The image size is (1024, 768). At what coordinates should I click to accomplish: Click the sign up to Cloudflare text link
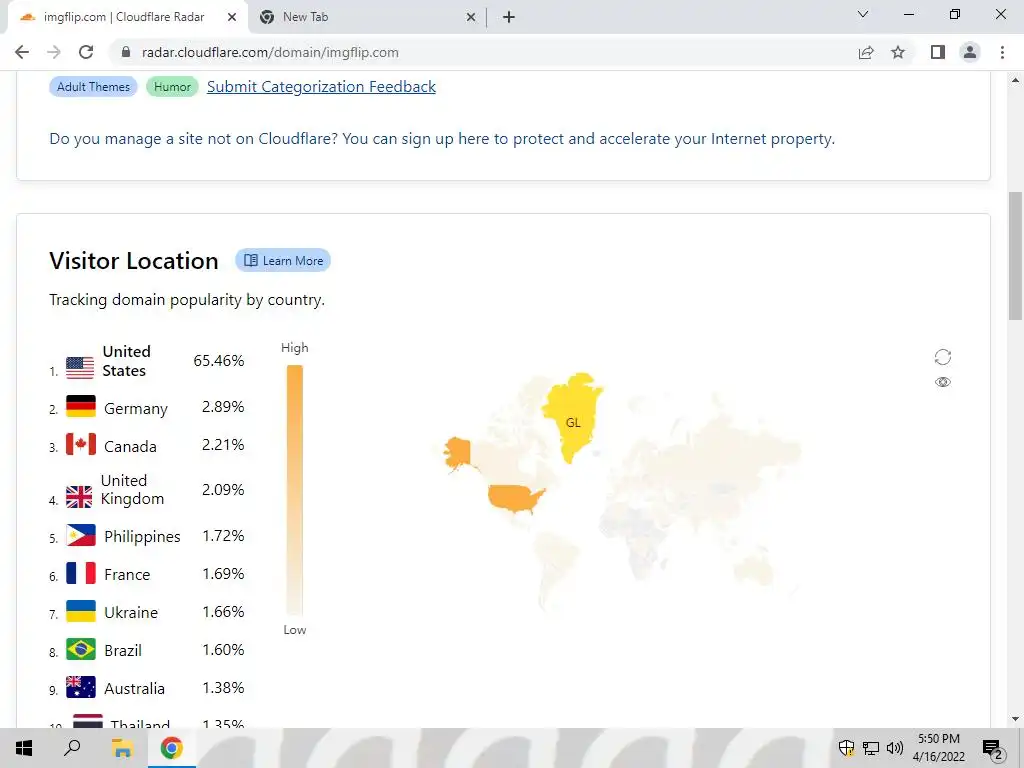coord(442,138)
